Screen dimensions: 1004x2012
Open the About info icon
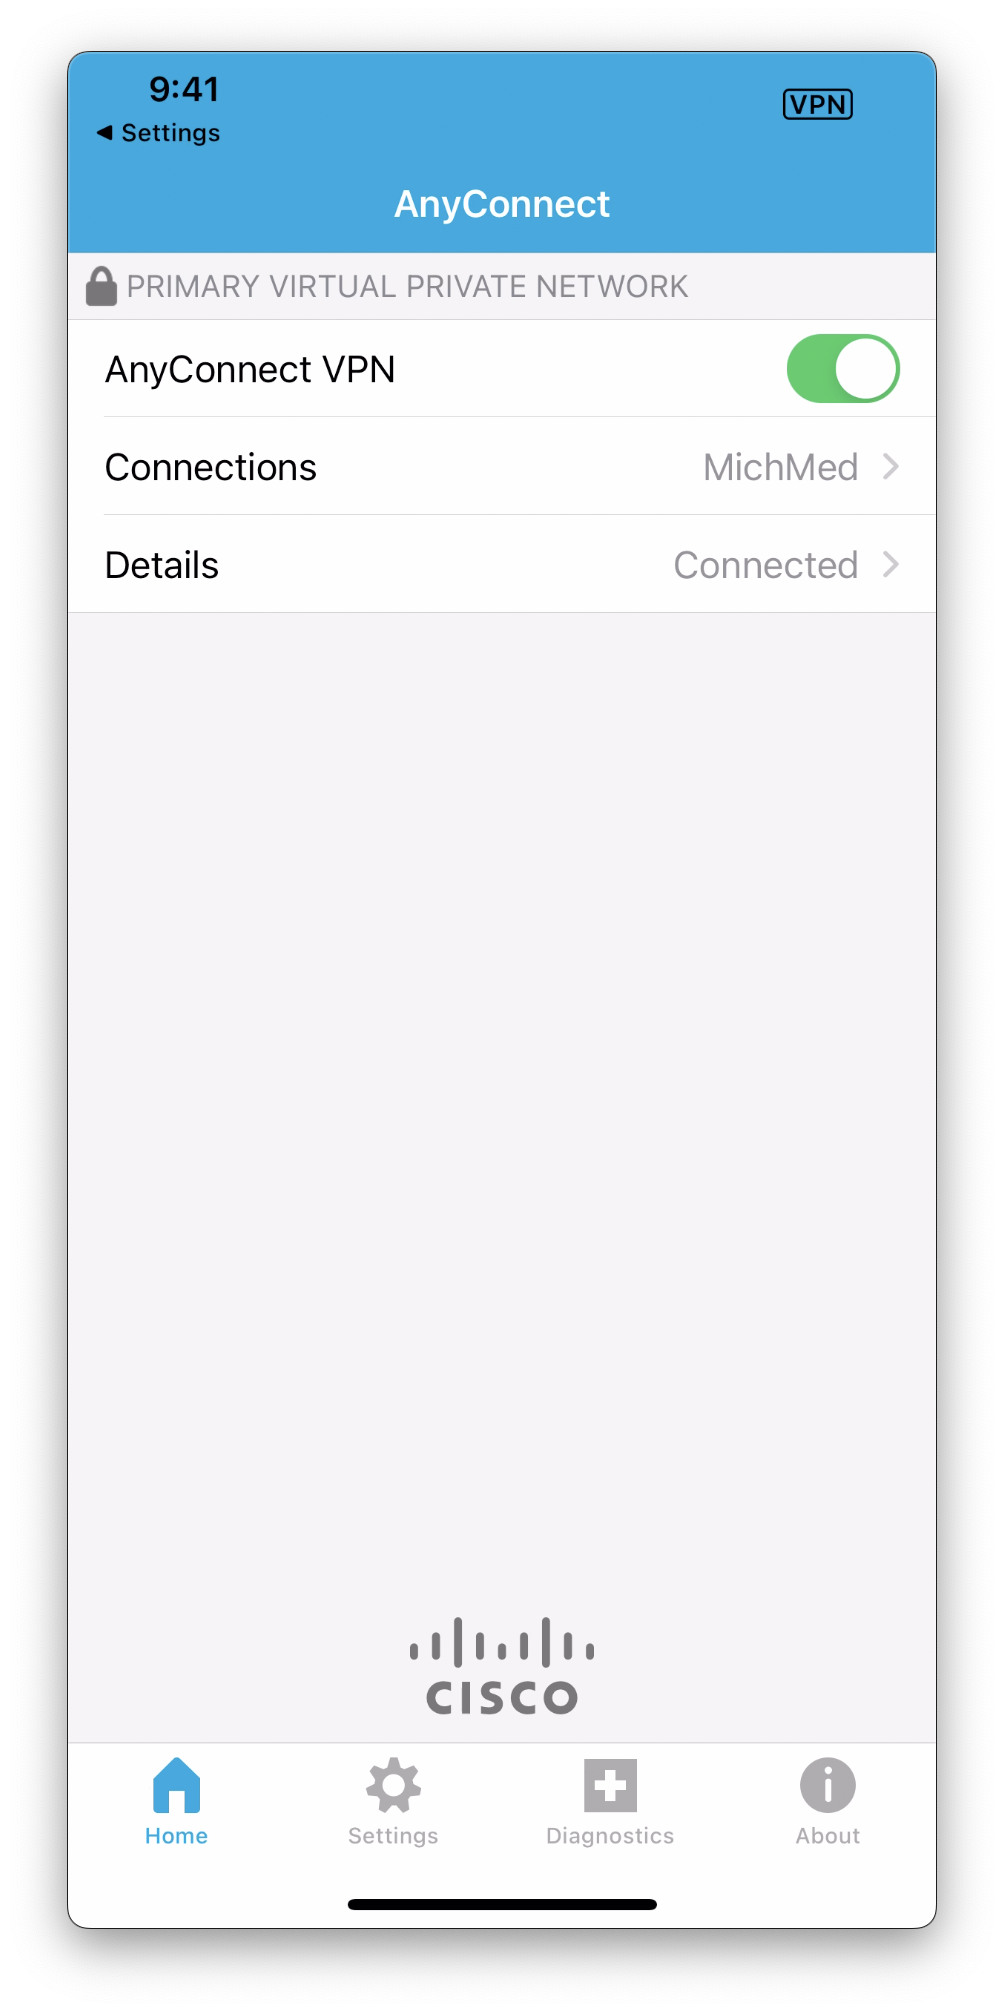(x=827, y=1785)
